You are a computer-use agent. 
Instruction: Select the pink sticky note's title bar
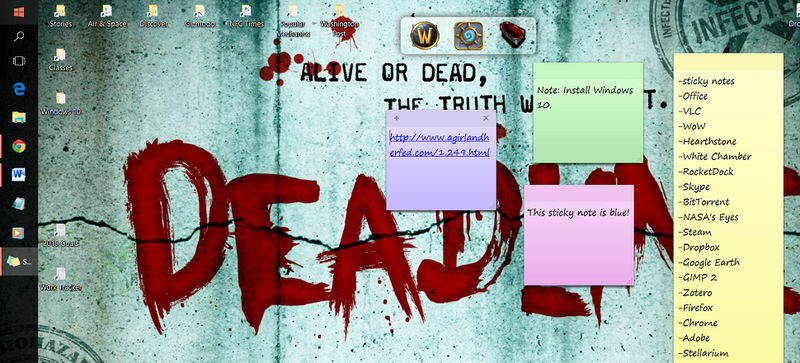point(579,193)
